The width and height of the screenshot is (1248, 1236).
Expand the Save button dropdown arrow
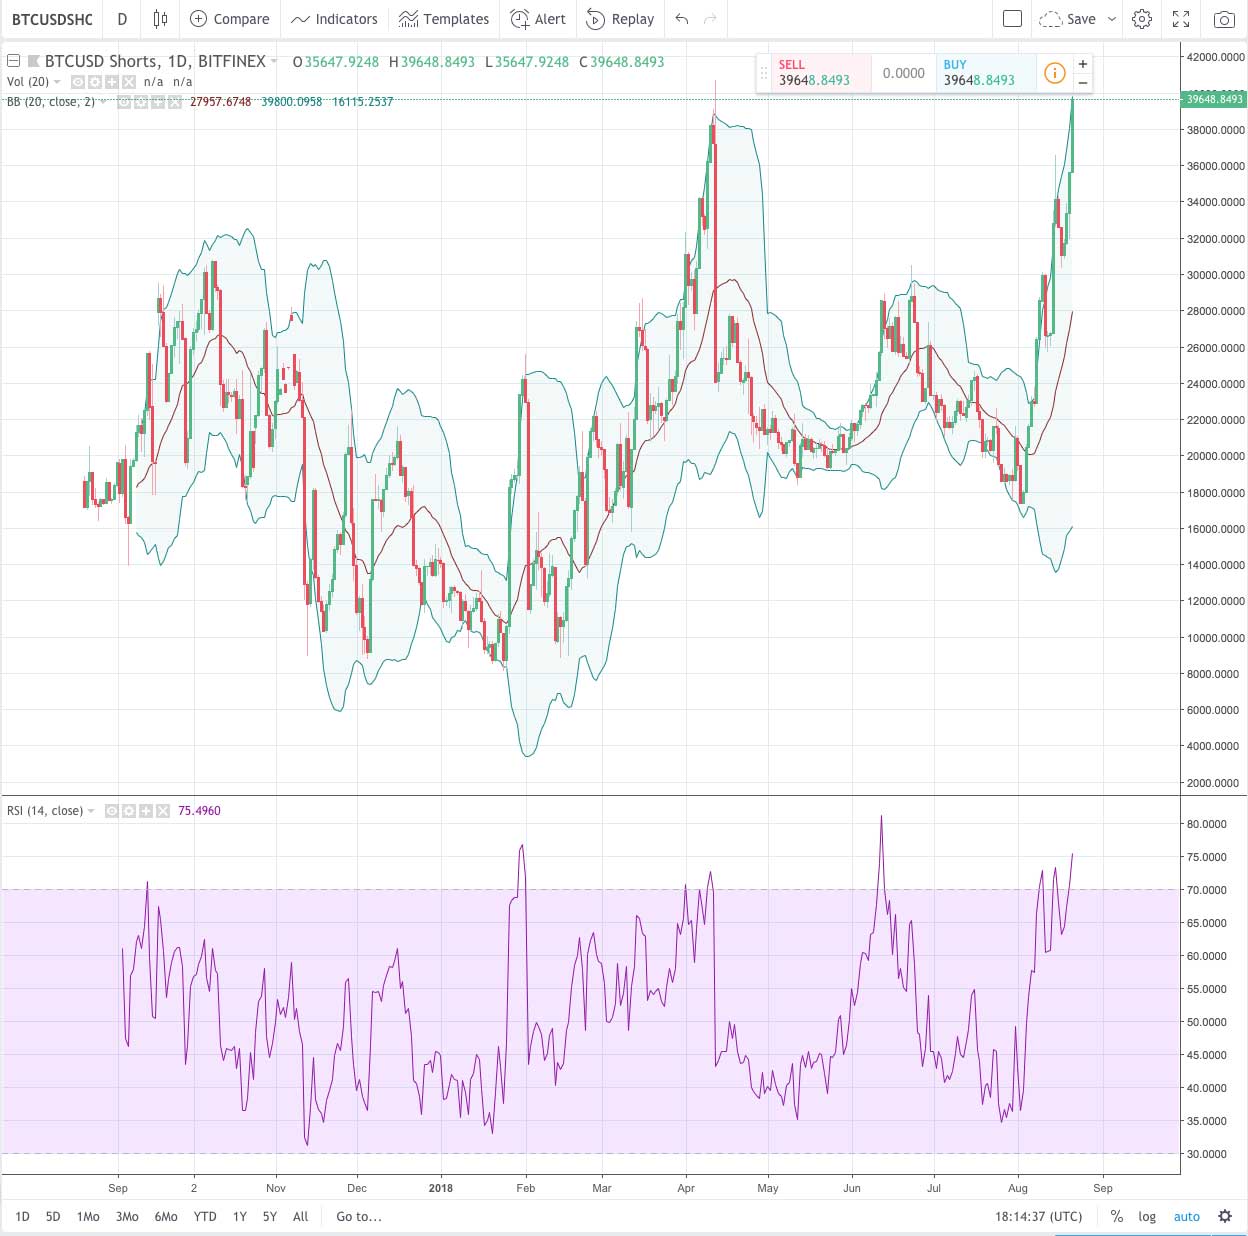1111,18
